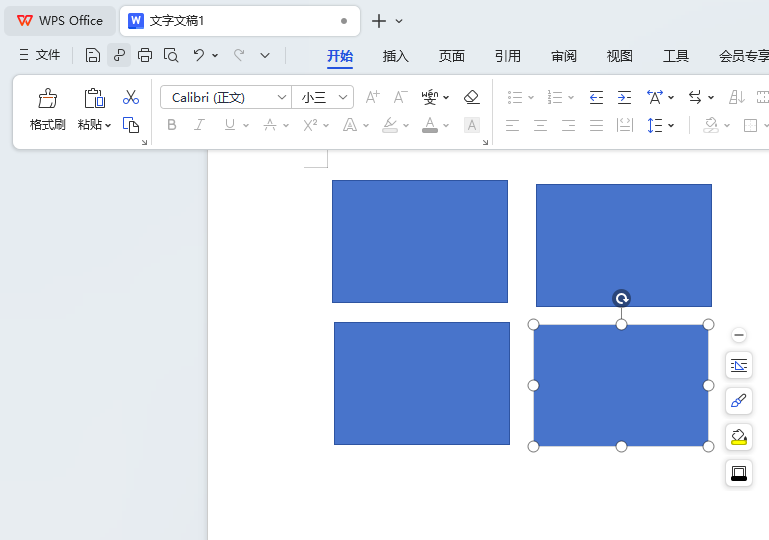Click the shape fill color bucket button

(739, 438)
